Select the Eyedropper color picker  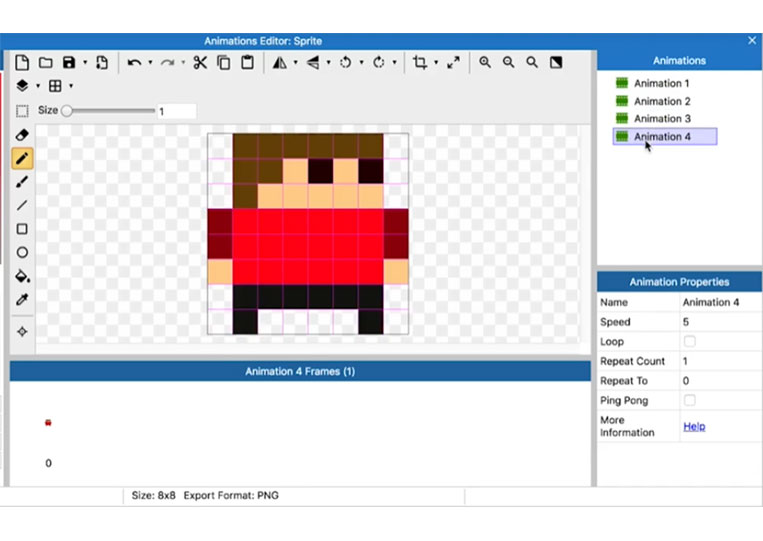click(22, 300)
